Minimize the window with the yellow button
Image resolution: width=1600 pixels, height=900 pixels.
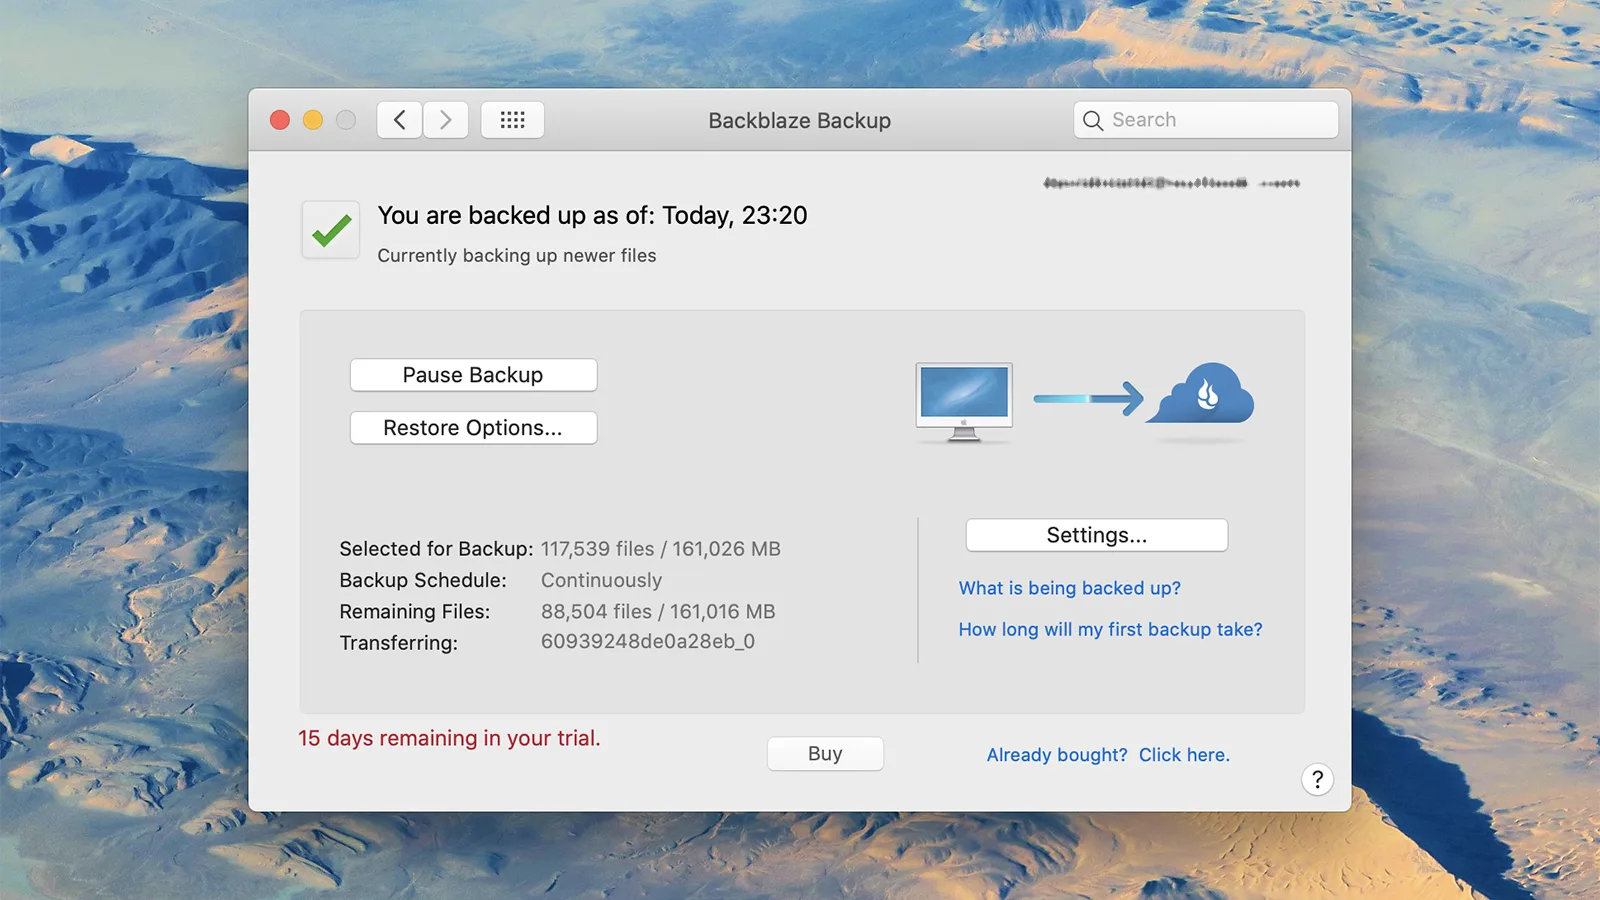click(x=313, y=120)
